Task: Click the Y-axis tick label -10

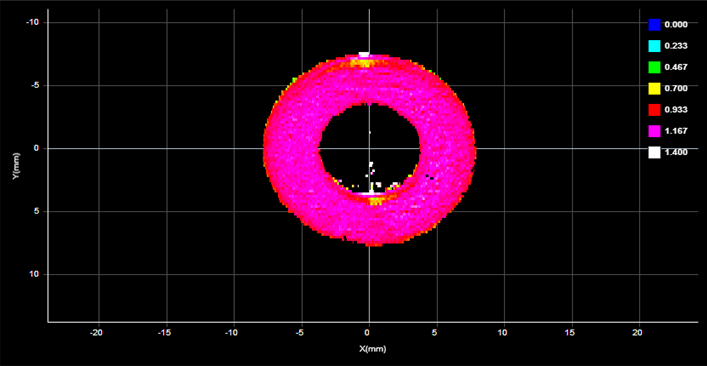Action: [x=35, y=23]
